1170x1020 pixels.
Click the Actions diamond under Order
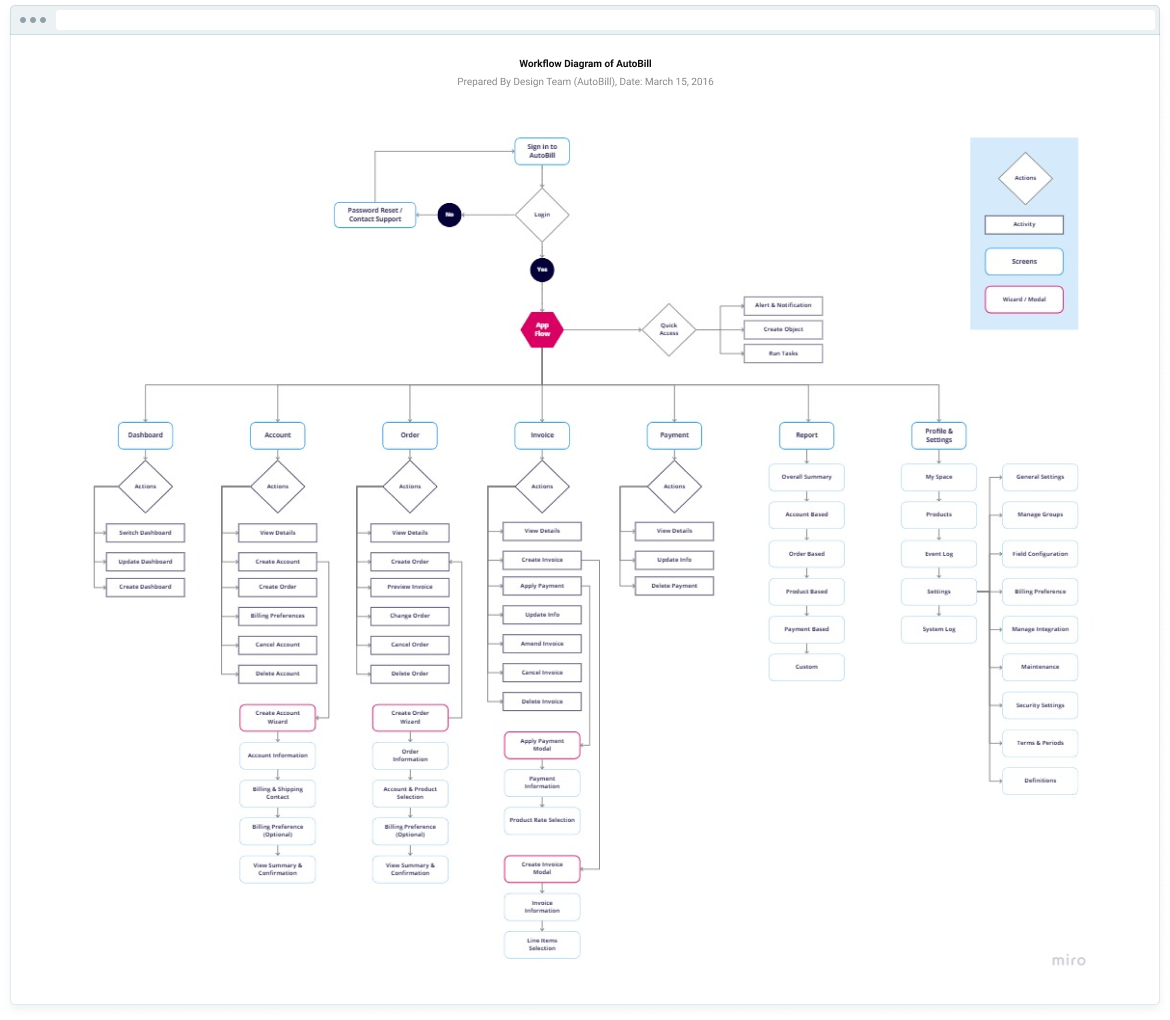(410, 486)
